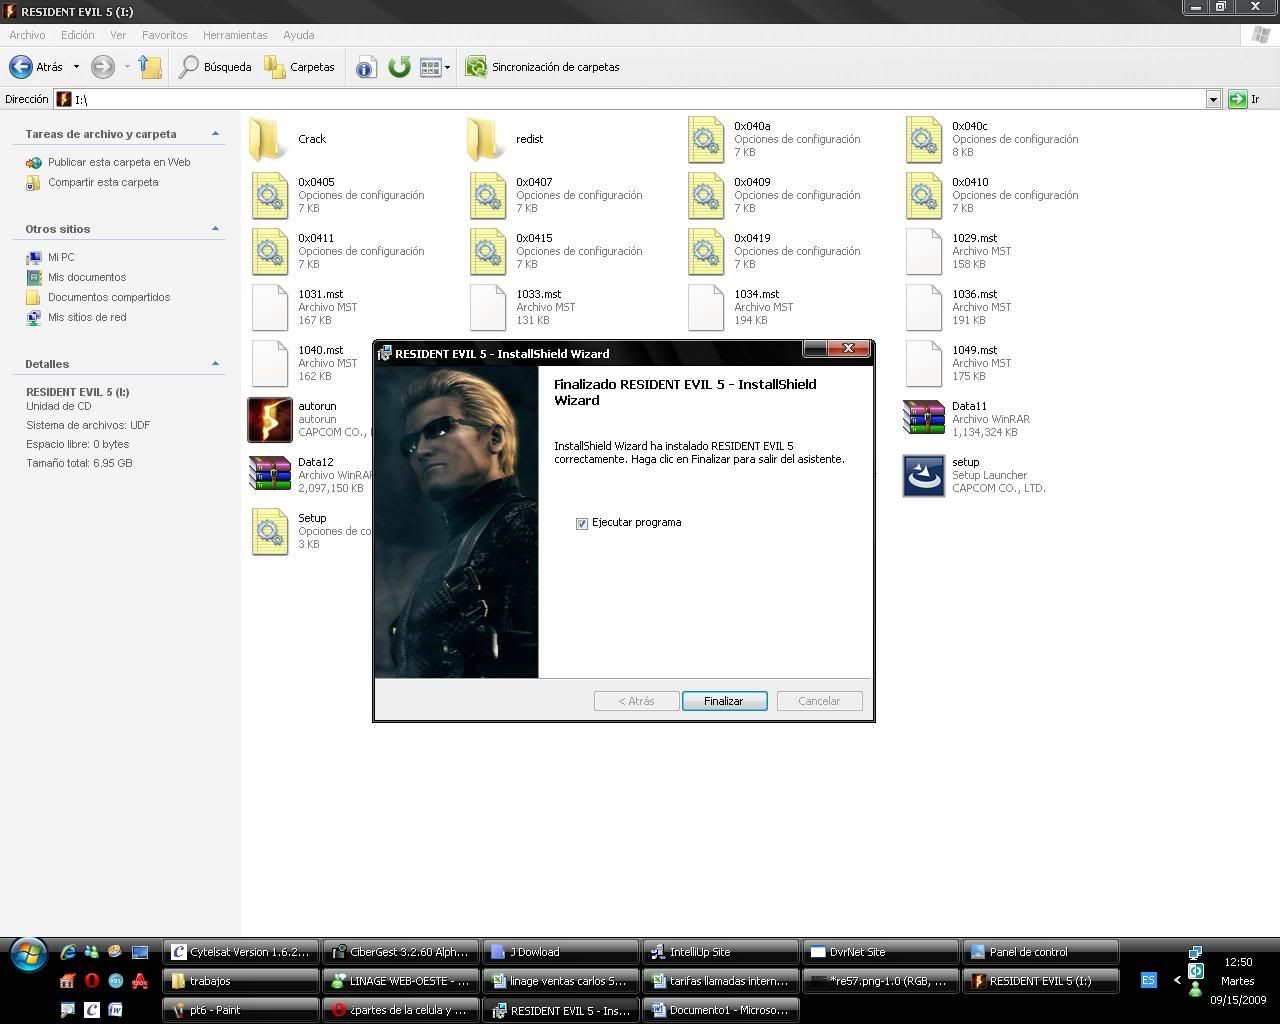This screenshot has width=1280, height=1024.
Task: Click the Ir go button
Action: (1245, 99)
